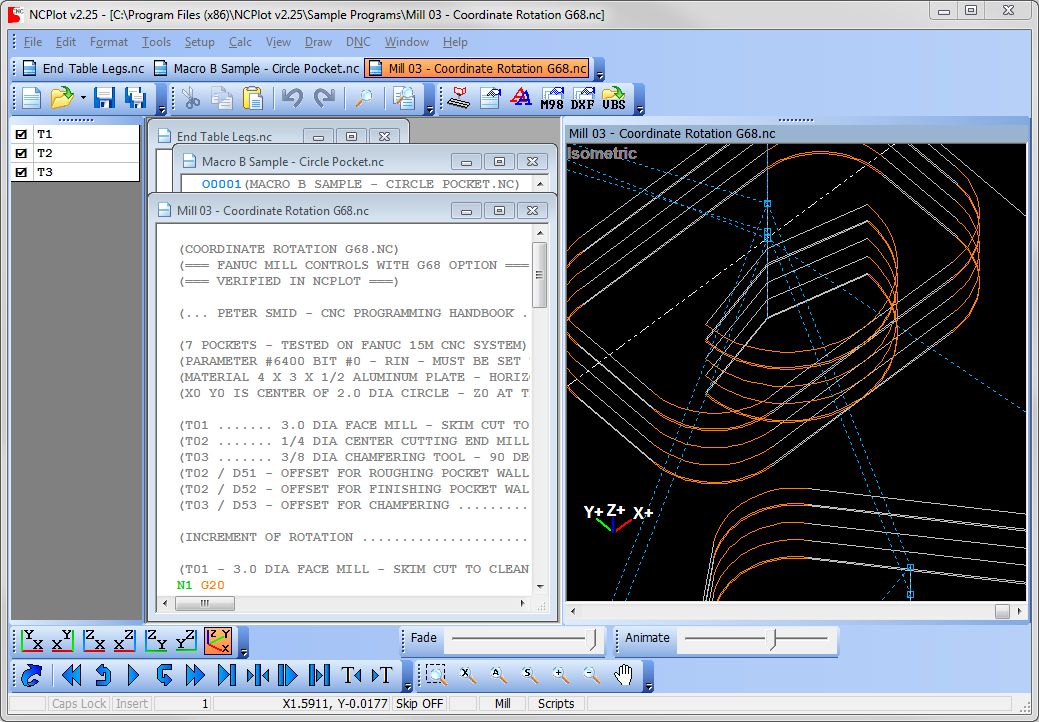The height and width of the screenshot is (722, 1039).
Task: Click the Find magnifier icon
Action: tap(363, 98)
